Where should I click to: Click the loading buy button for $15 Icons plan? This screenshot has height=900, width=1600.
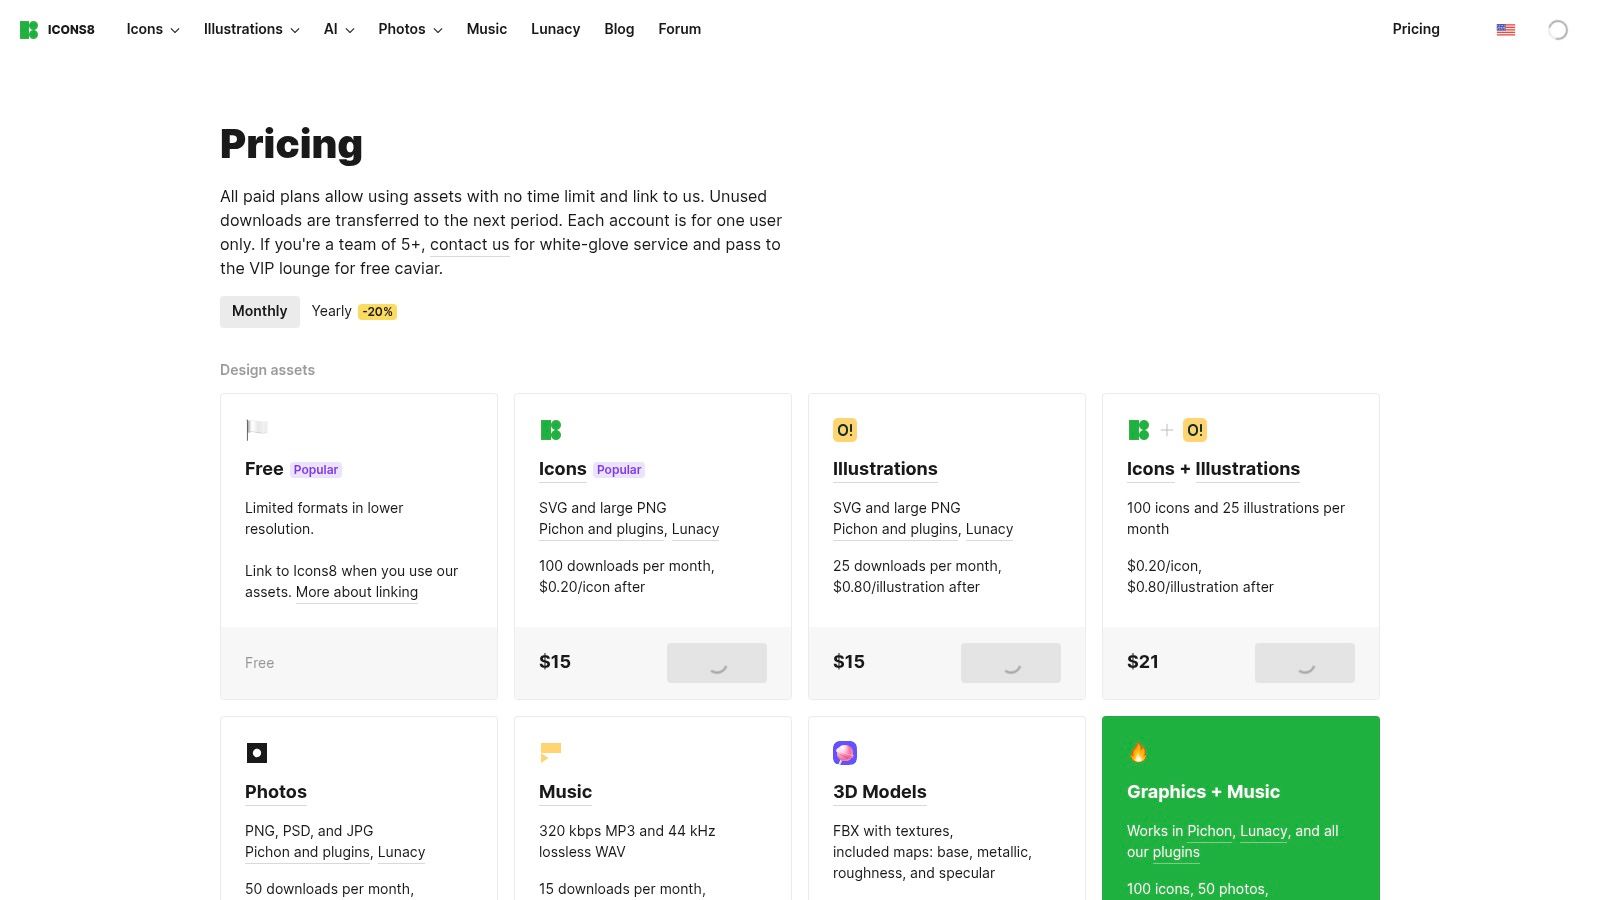(717, 663)
